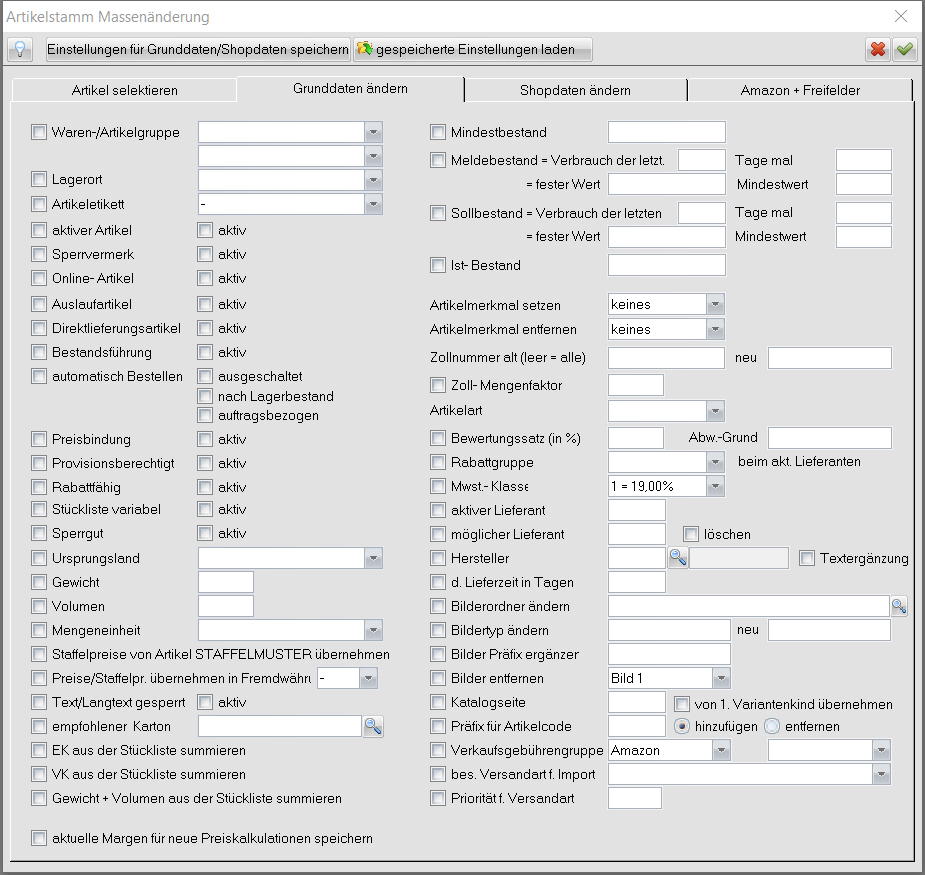Open the Ursprungsland dropdown

373,558
